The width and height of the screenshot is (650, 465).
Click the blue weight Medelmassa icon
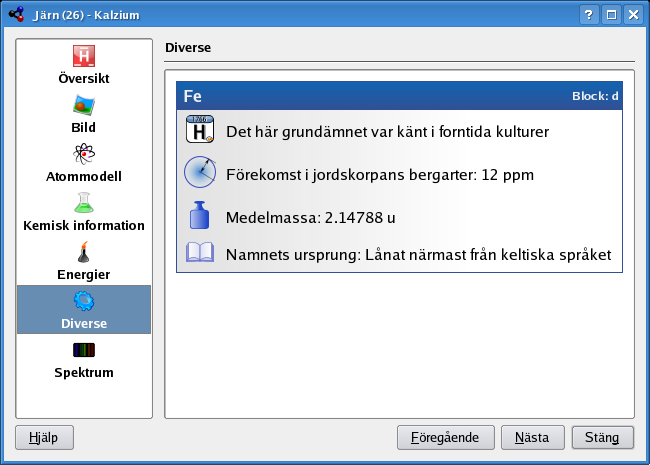(x=199, y=215)
